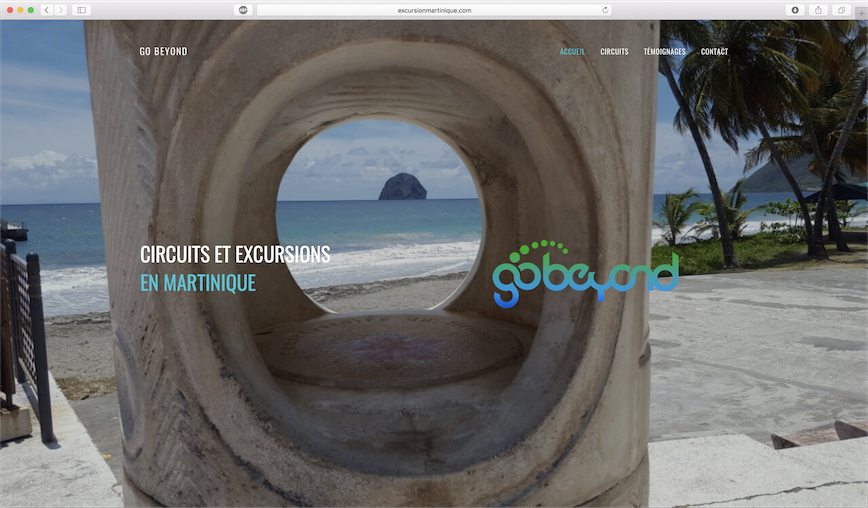The height and width of the screenshot is (508, 868).
Task: Click the colorful gobeyond logo
Action: pos(585,274)
